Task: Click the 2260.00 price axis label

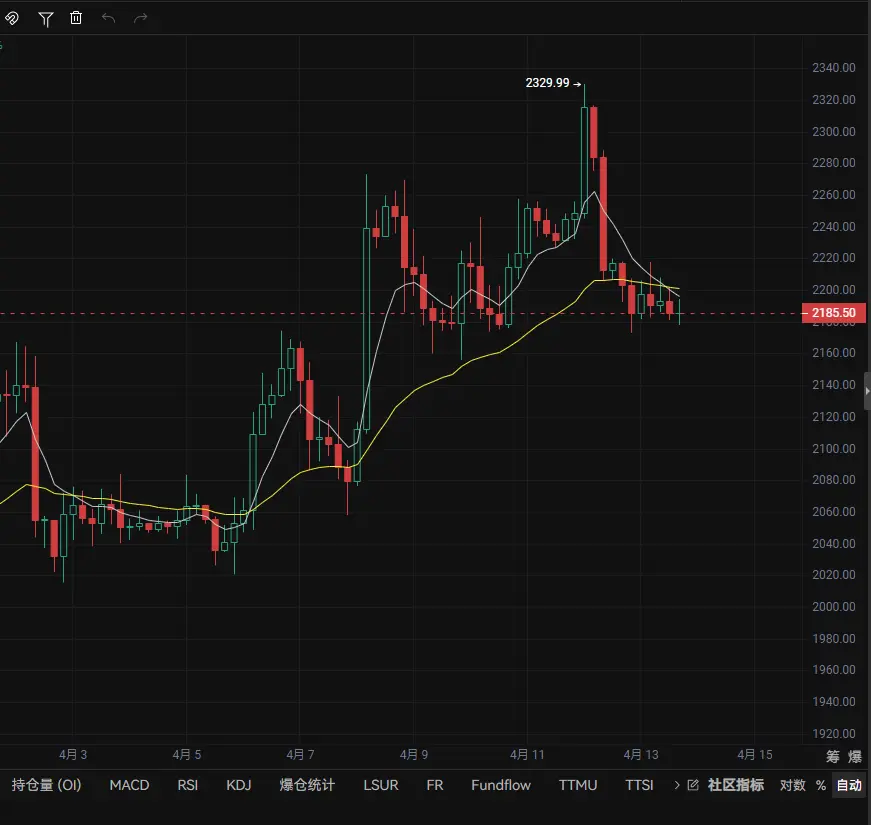Action: [833, 194]
